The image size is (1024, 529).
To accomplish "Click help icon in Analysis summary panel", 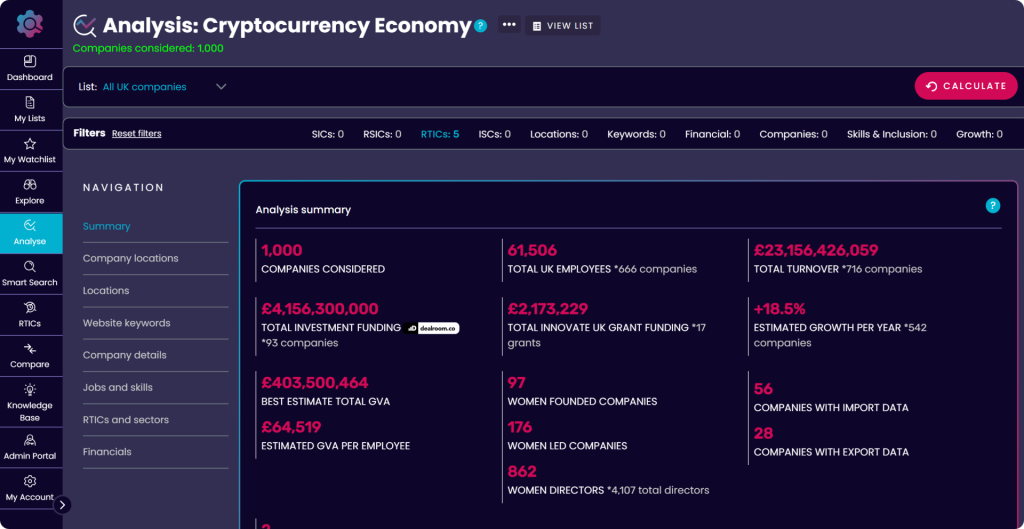I will coord(992,206).
